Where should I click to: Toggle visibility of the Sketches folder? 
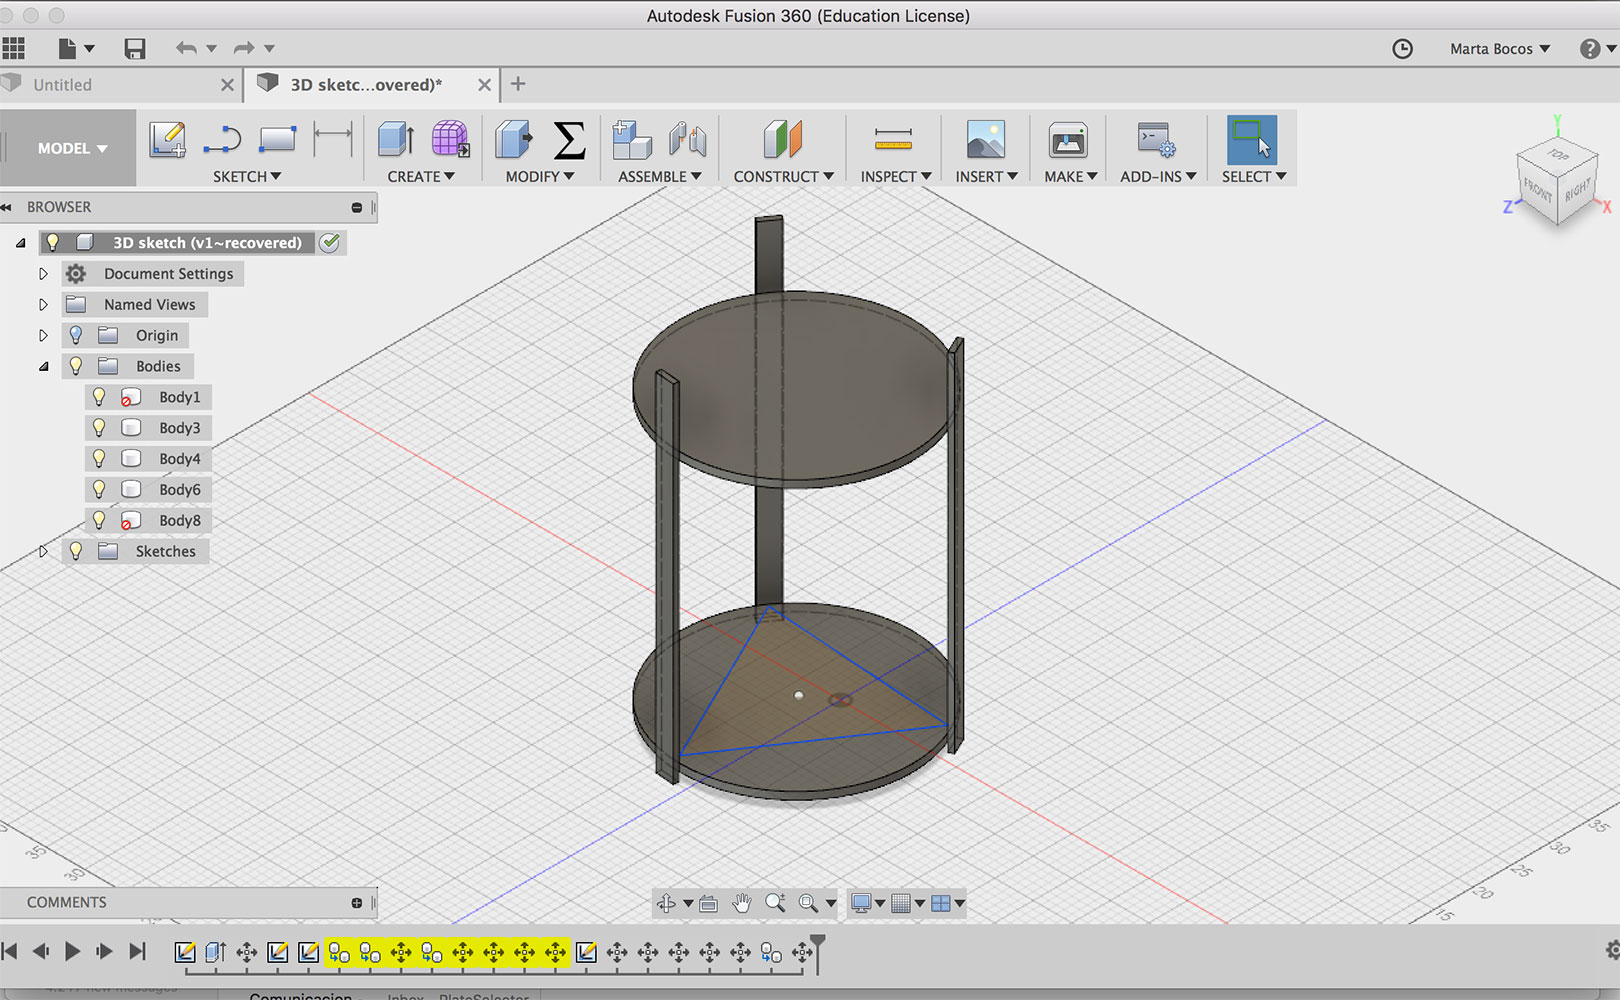[76, 551]
